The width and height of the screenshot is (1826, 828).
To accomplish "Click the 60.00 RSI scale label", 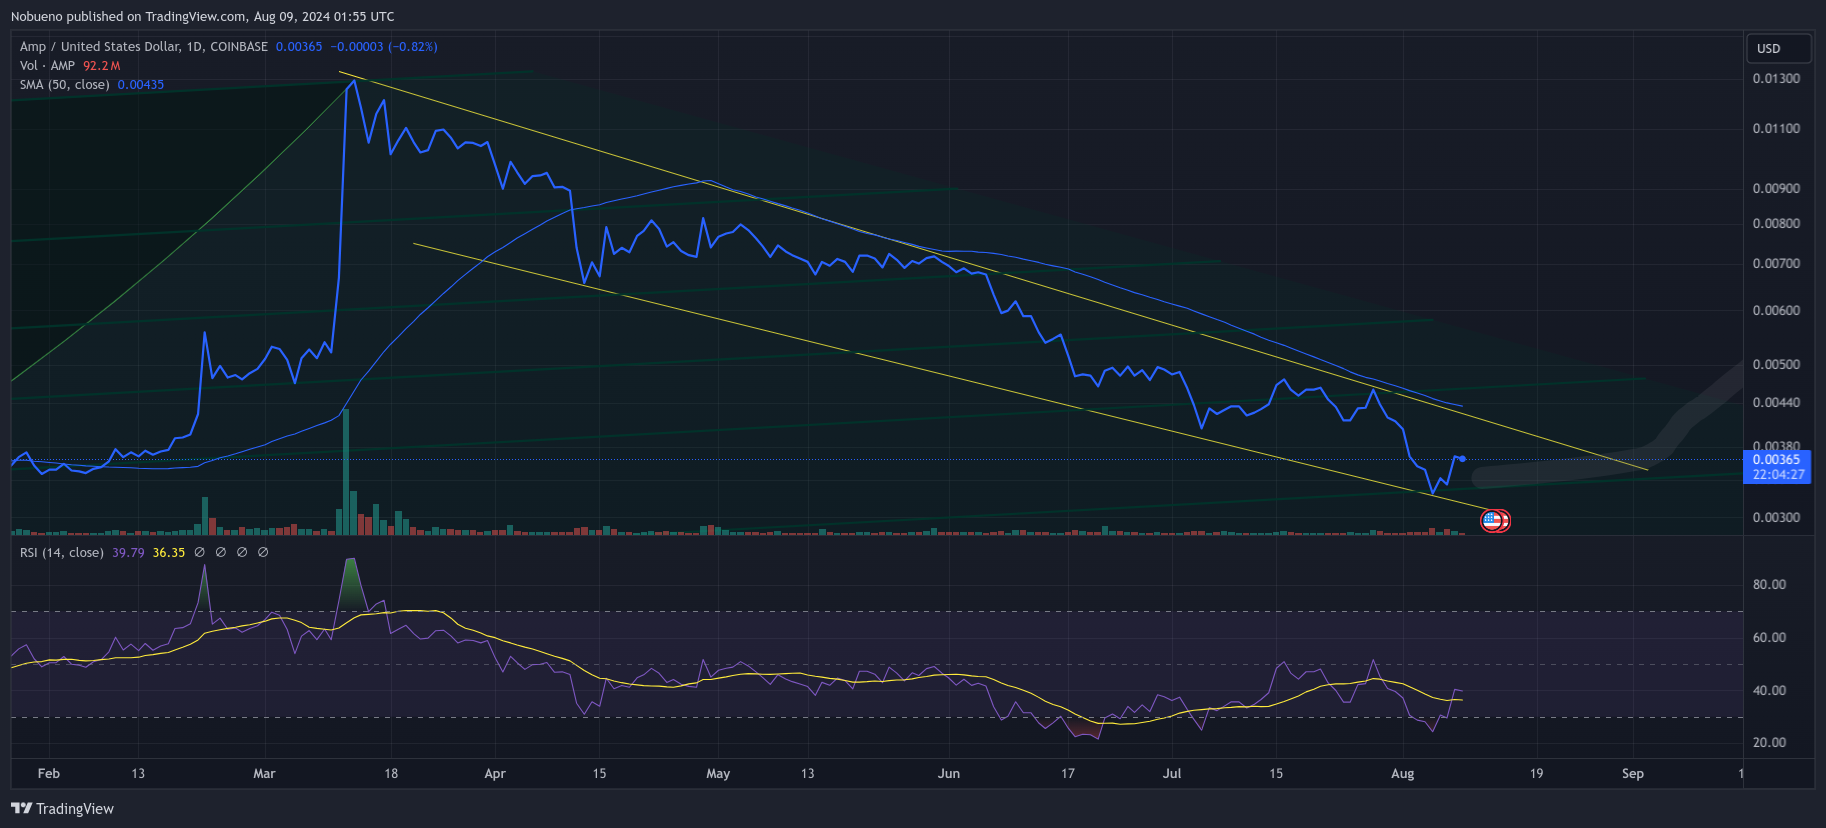I will [x=1769, y=637].
